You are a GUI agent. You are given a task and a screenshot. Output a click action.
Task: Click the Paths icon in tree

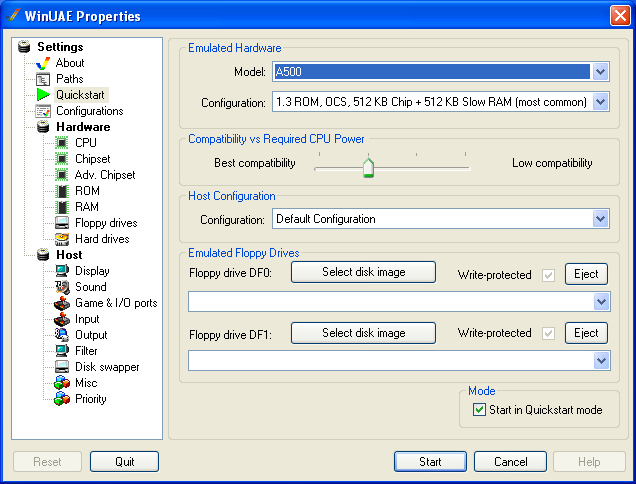[x=43, y=79]
